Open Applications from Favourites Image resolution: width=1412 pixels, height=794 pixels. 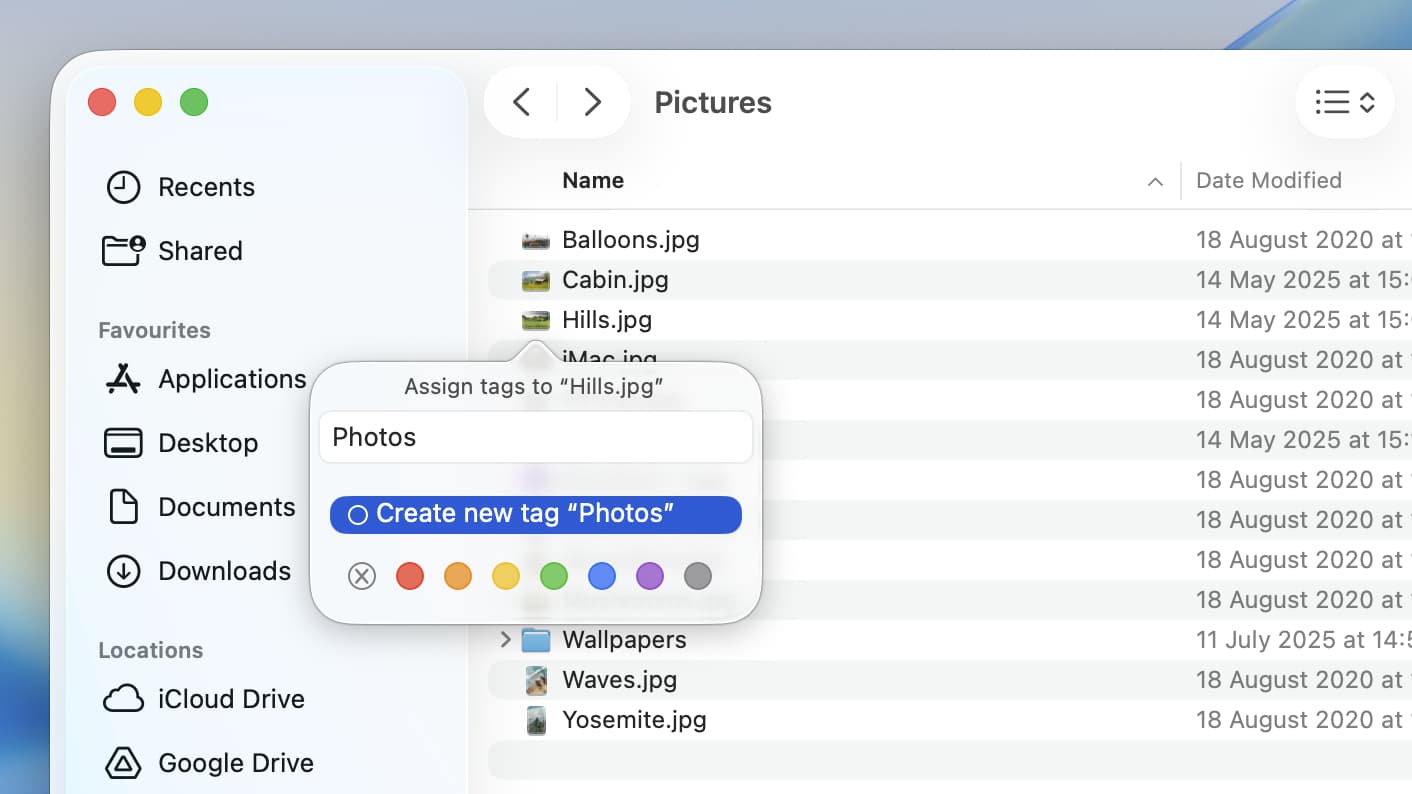(x=231, y=379)
